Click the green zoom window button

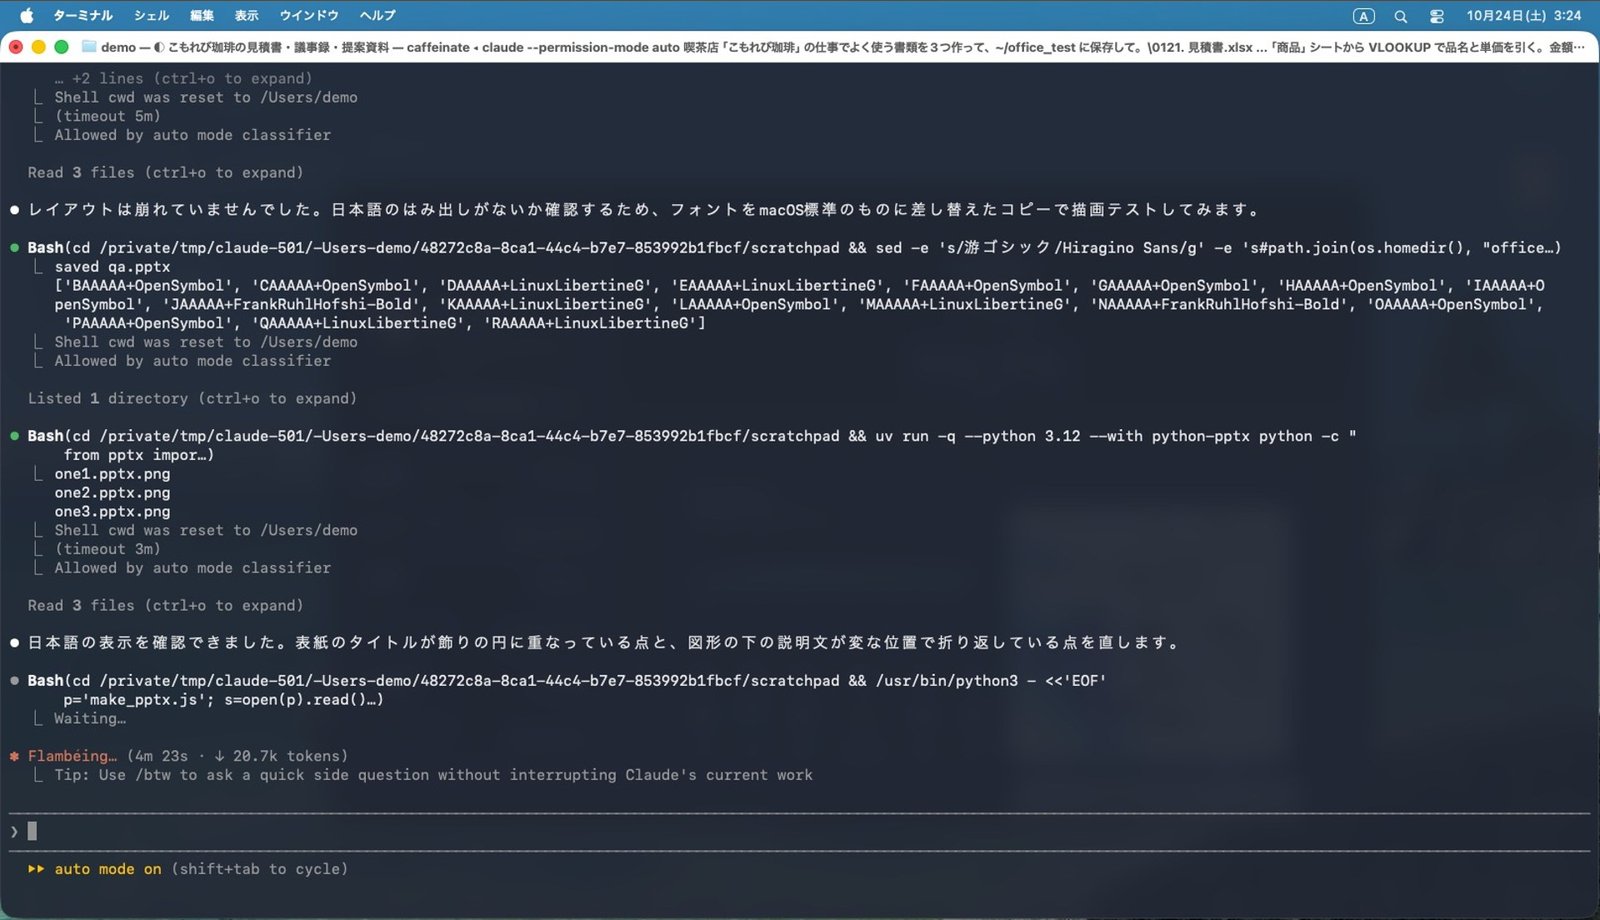pyautogui.click(x=61, y=47)
